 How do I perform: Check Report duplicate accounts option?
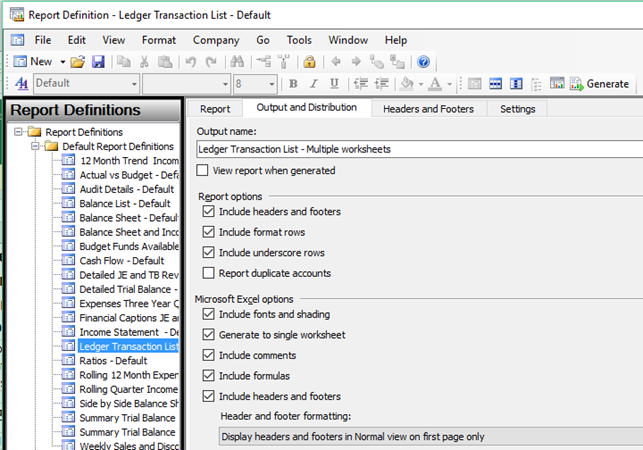(208, 273)
